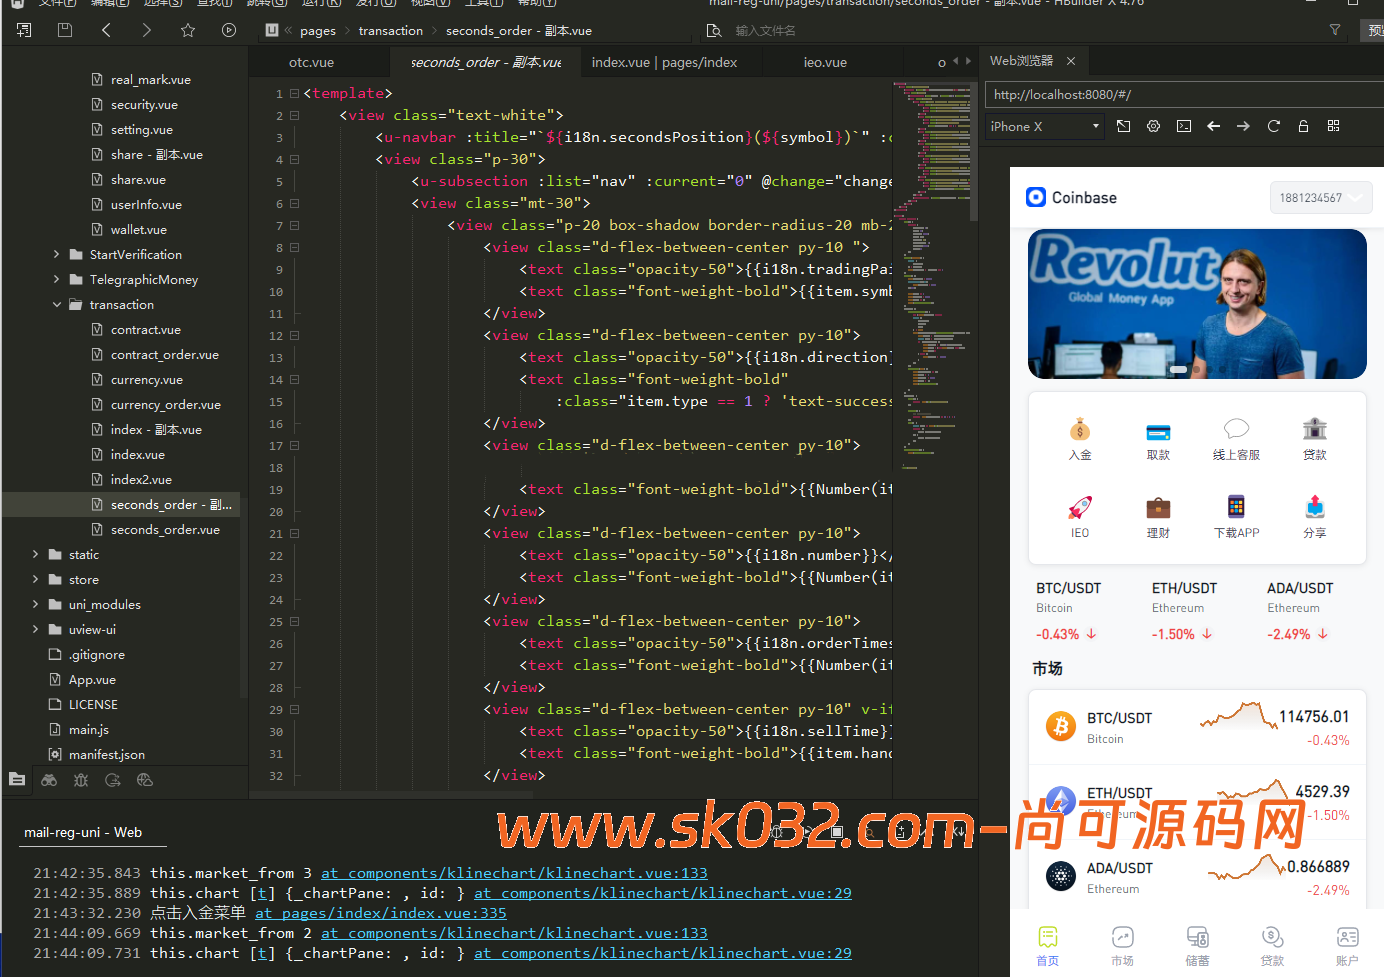Open the debug bug icon panel
1384x977 pixels.
(x=81, y=780)
